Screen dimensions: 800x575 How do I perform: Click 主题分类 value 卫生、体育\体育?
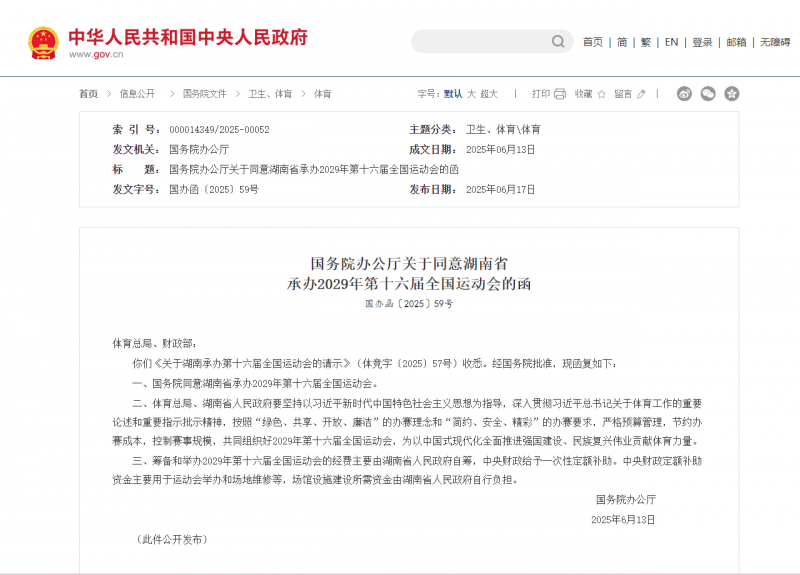point(503,130)
